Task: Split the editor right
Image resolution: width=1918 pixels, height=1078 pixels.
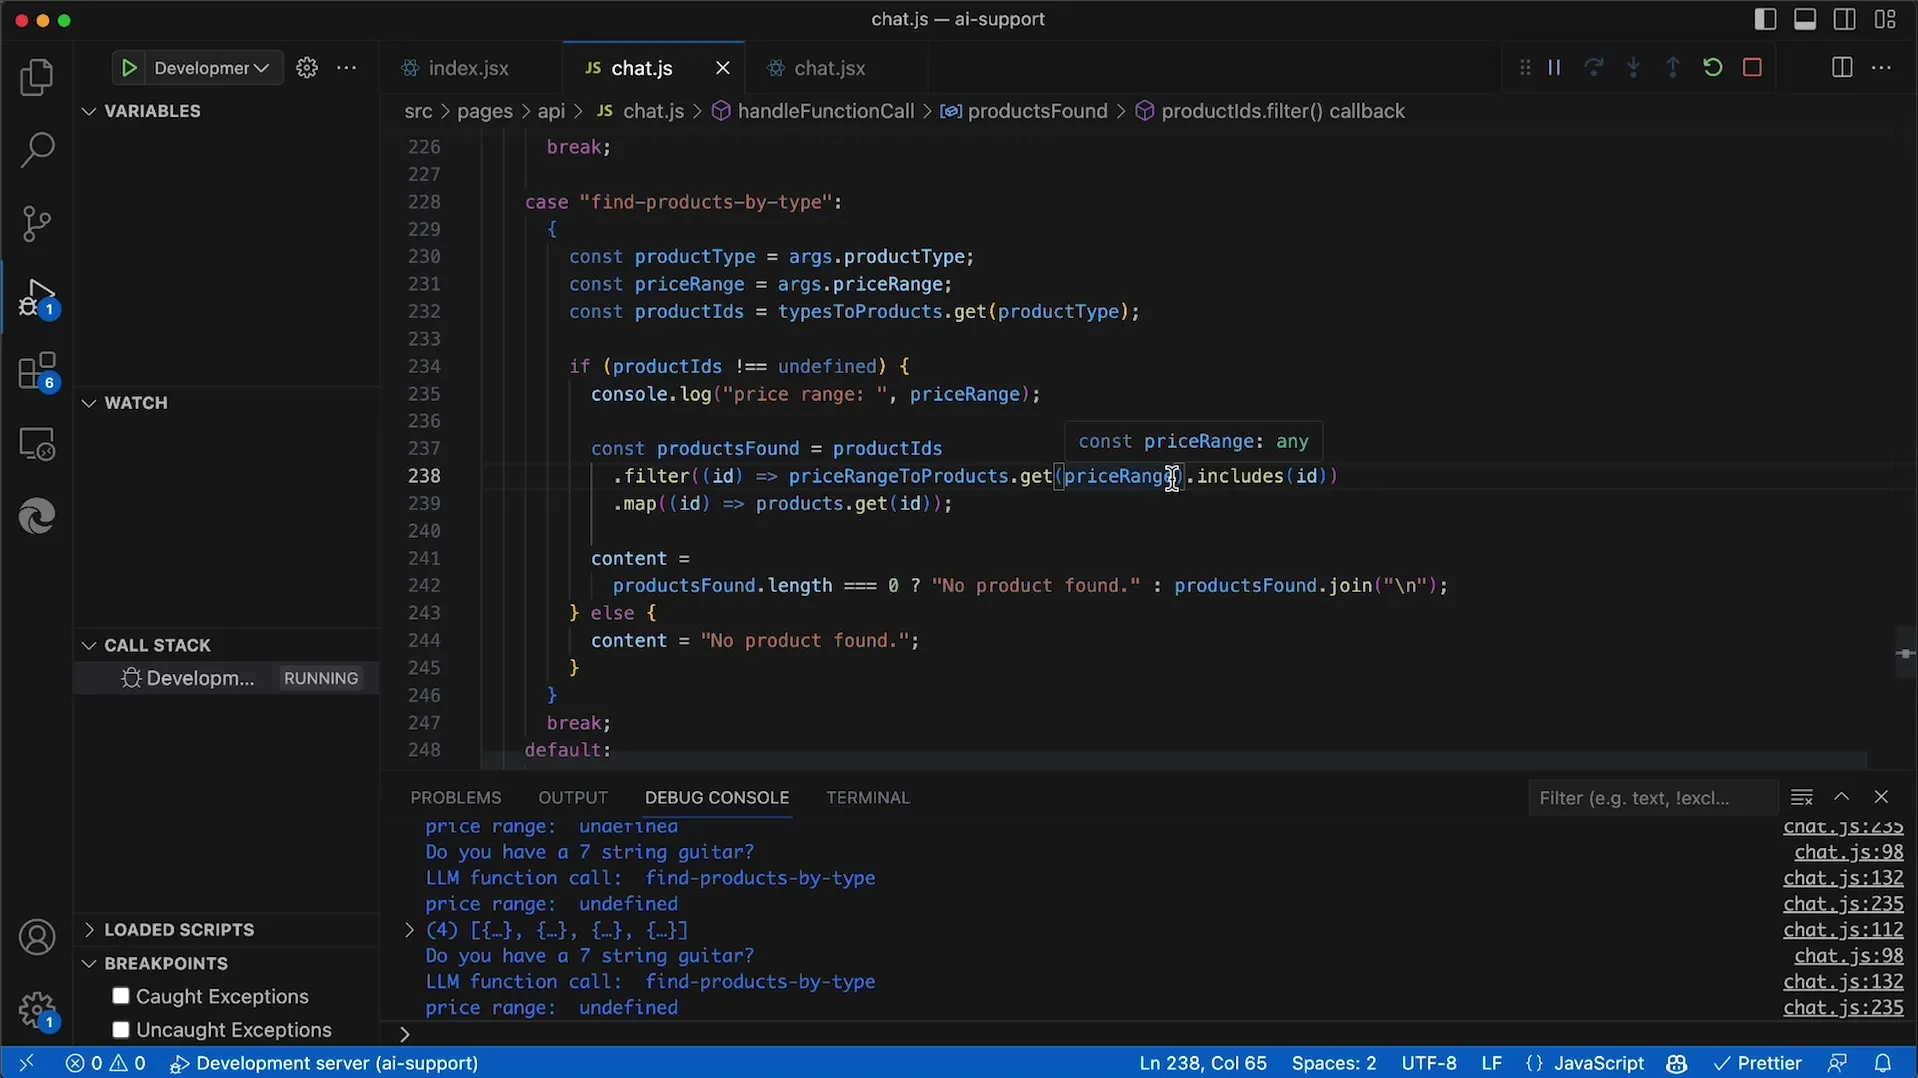Action: tap(1842, 68)
